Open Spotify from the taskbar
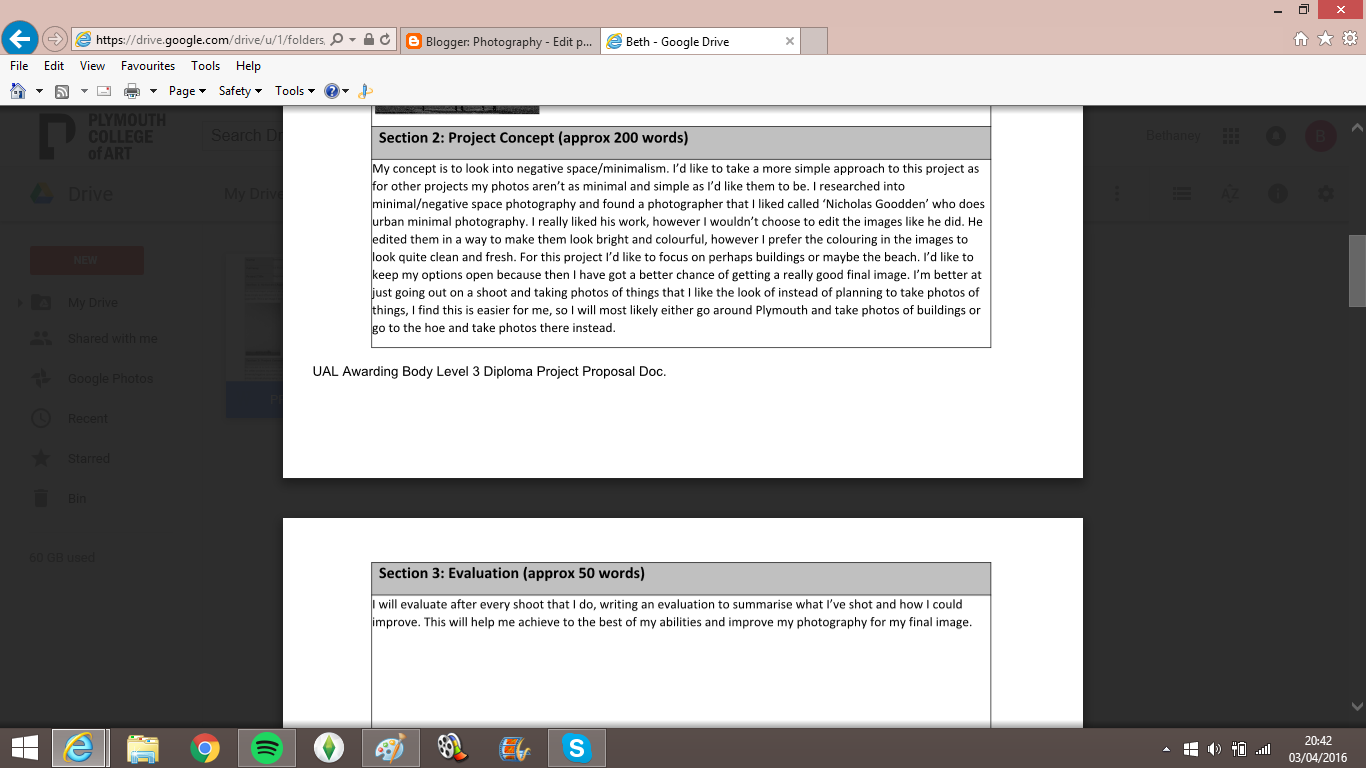This screenshot has width=1366, height=768. click(x=266, y=748)
